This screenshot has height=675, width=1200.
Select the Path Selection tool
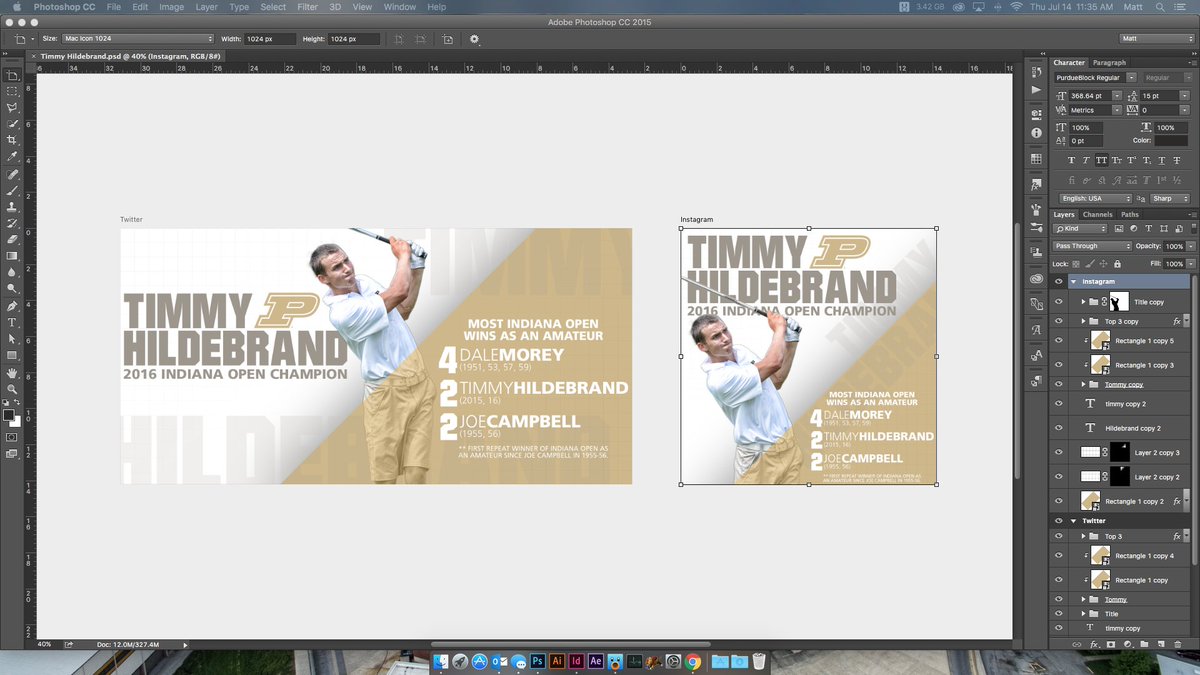coord(13,339)
